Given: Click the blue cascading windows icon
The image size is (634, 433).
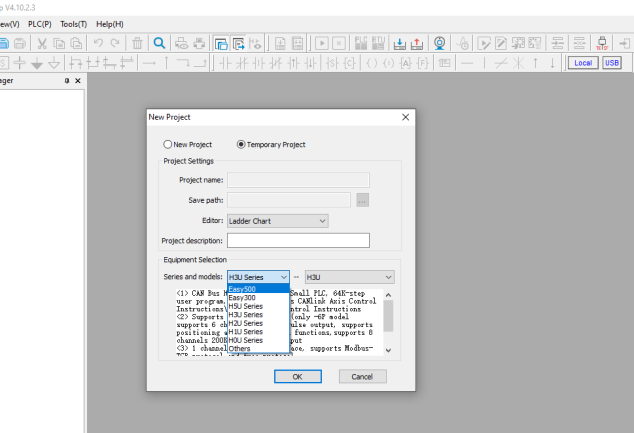Looking at the screenshot, I should click(x=221, y=43).
